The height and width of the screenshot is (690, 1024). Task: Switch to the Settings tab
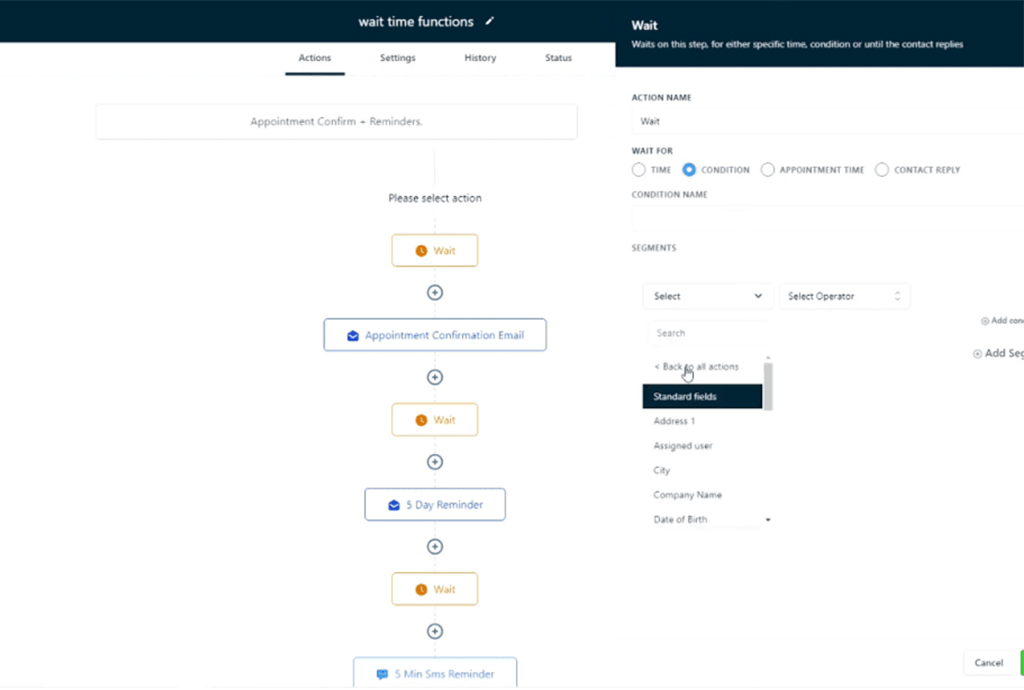(397, 58)
